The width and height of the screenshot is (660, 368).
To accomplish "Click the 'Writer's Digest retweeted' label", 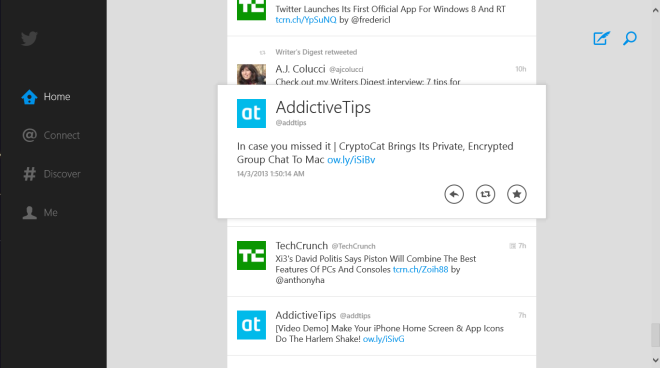I will [x=316, y=52].
